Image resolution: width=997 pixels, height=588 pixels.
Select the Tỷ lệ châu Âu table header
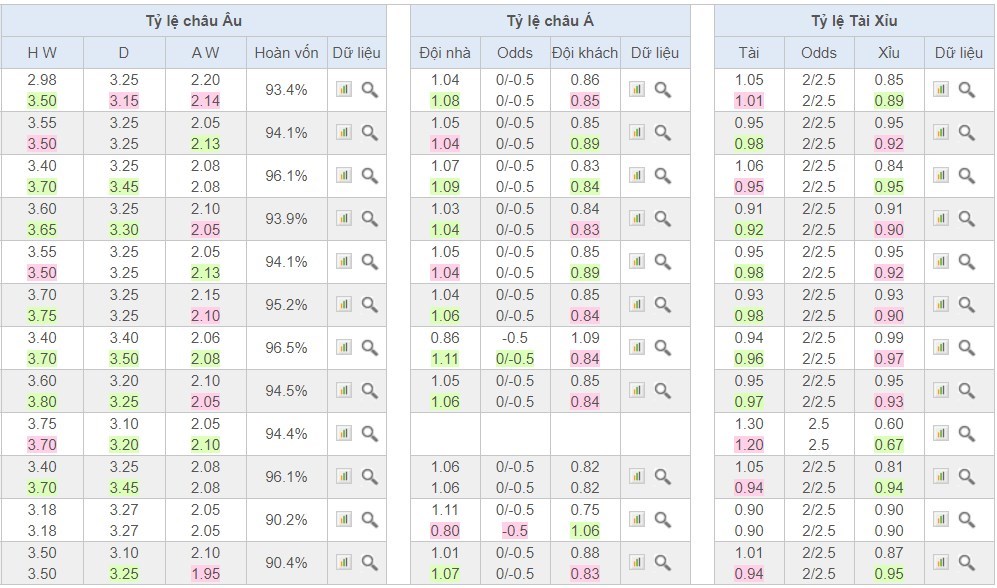(x=193, y=21)
